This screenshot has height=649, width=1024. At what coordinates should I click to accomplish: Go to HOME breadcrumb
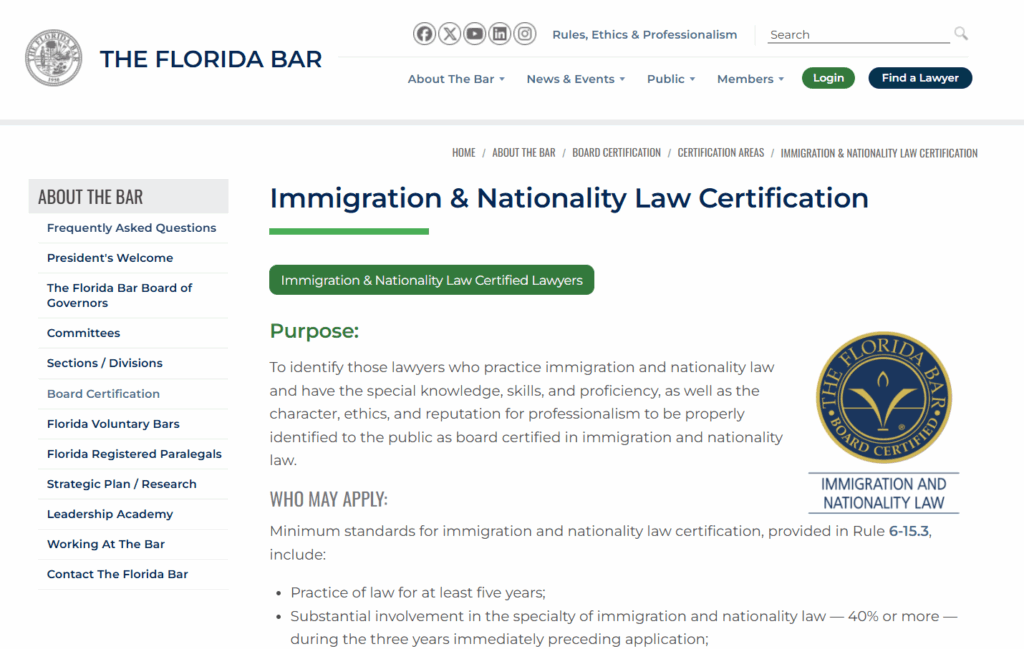click(x=464, y=153)
